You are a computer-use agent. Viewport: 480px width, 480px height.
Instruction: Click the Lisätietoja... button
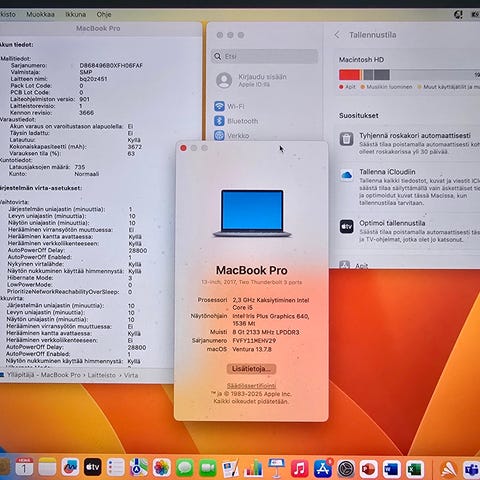coord(251,369)
